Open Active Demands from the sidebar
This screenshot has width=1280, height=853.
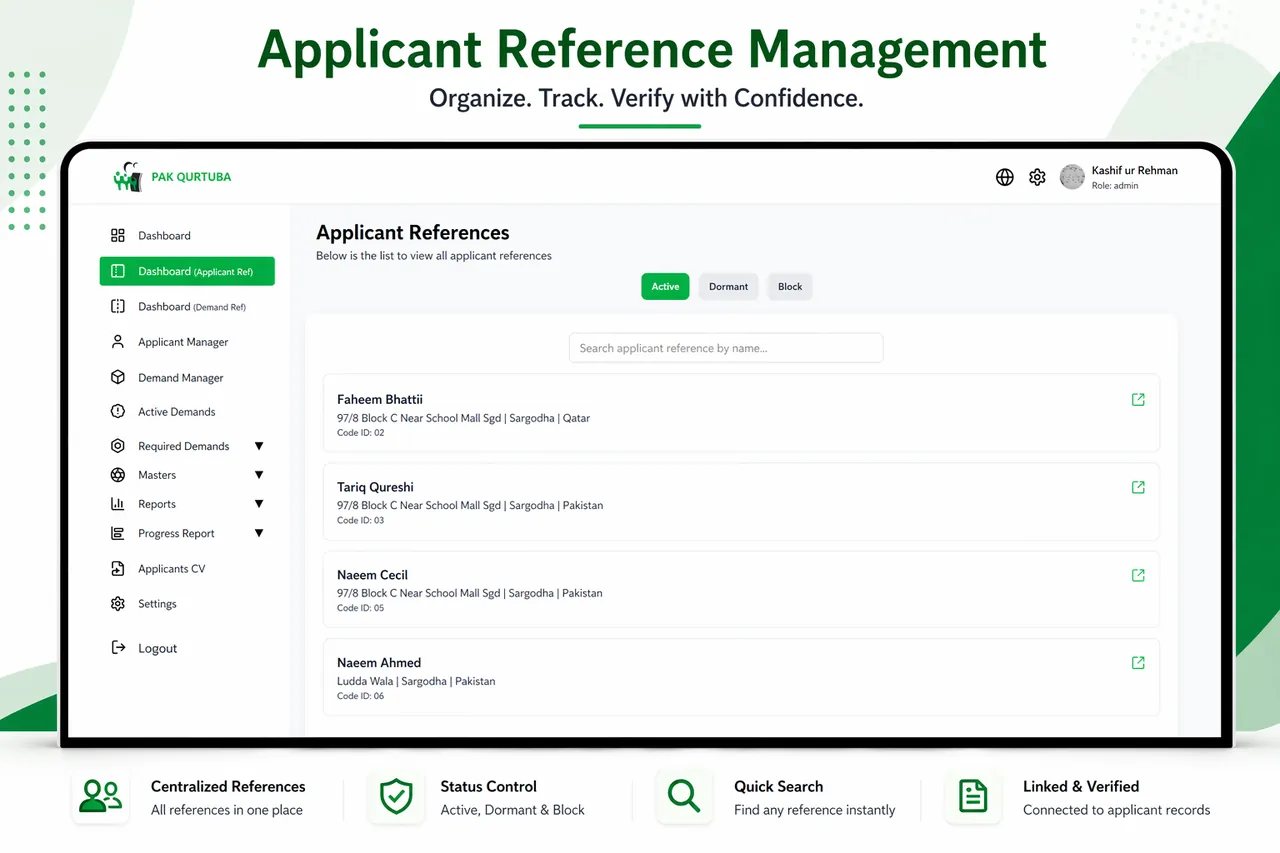point(177,412)
